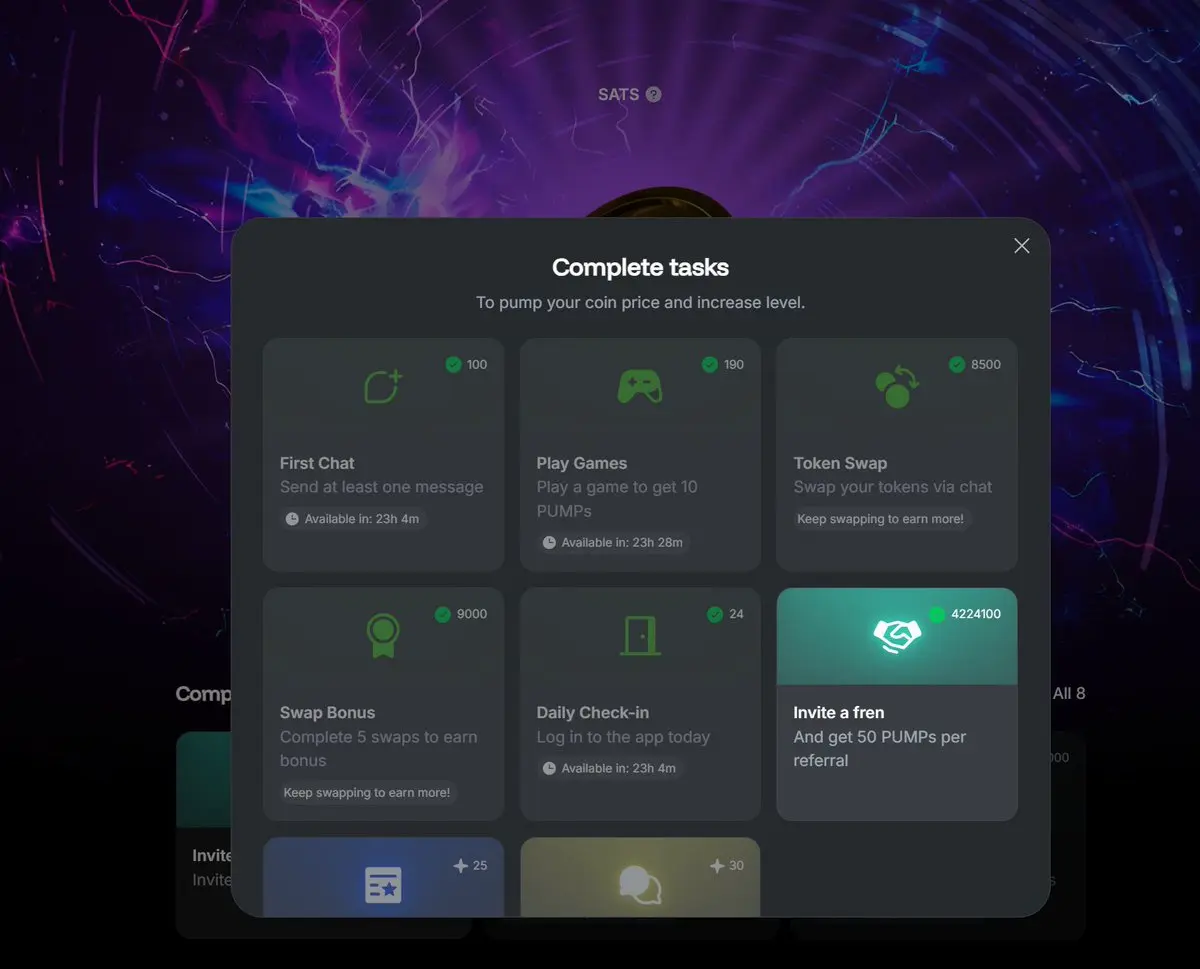
Task: Click the green check beside 100
Action: 453,365
